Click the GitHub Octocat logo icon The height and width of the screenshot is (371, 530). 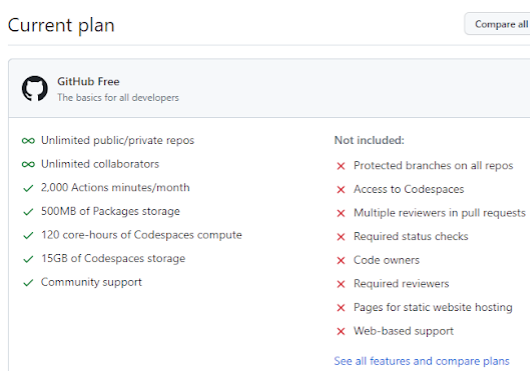35,89
